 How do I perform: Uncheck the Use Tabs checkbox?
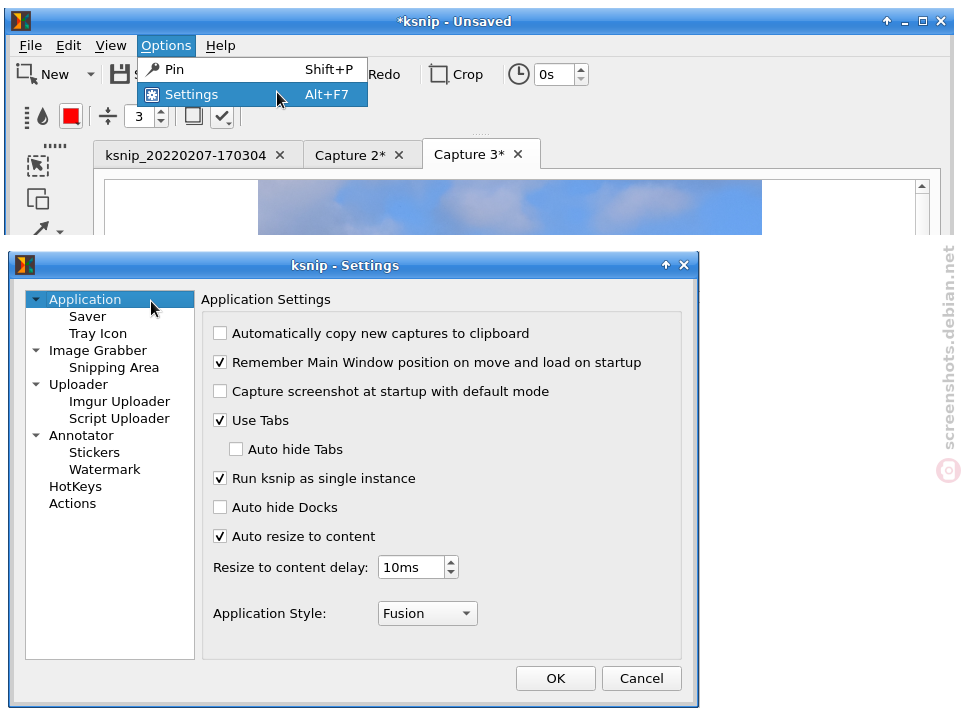click(x=220, y=421)
